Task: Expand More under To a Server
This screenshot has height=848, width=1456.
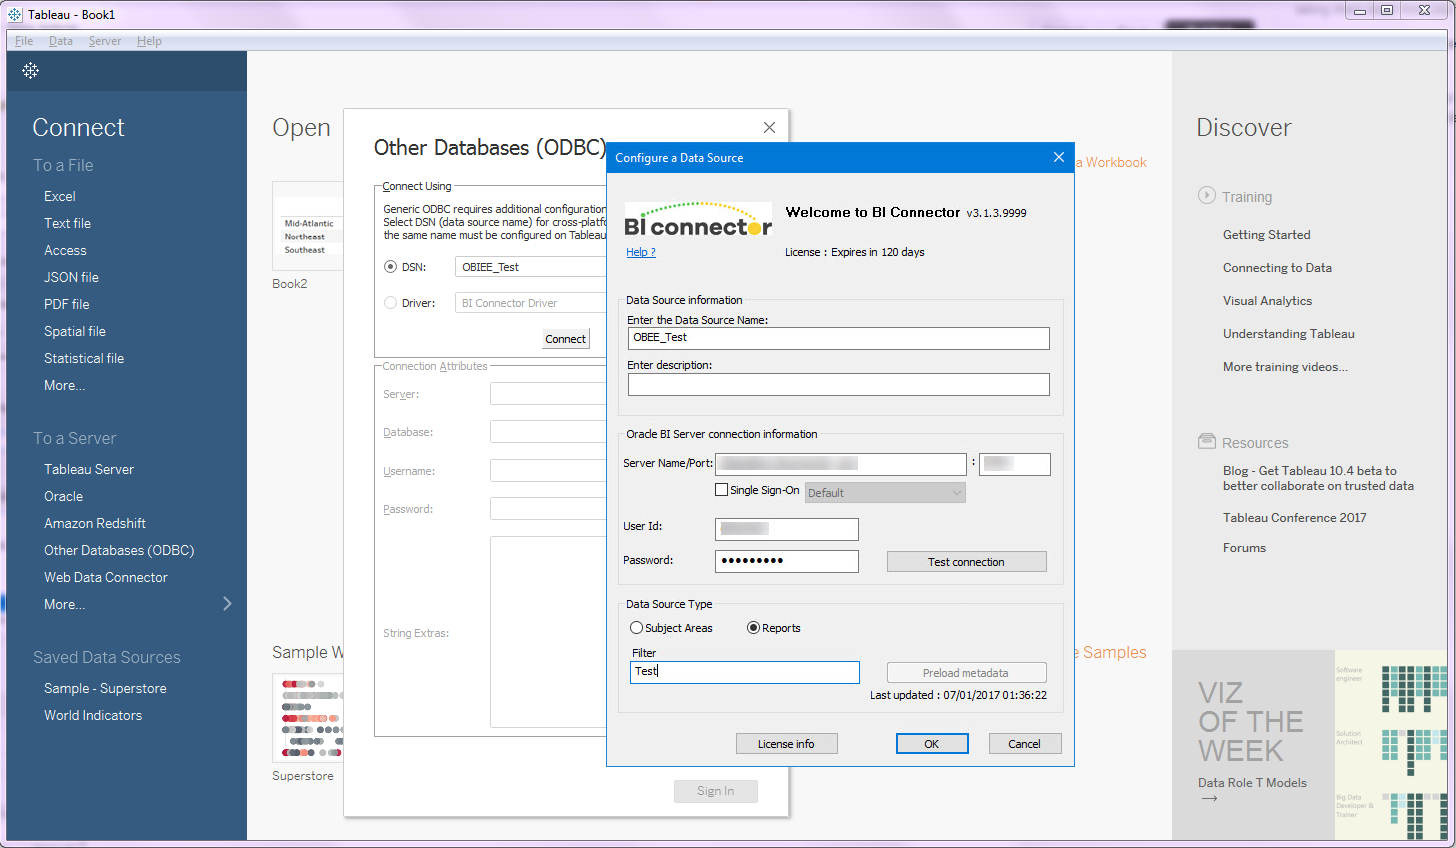Action: tap(64, 604)
